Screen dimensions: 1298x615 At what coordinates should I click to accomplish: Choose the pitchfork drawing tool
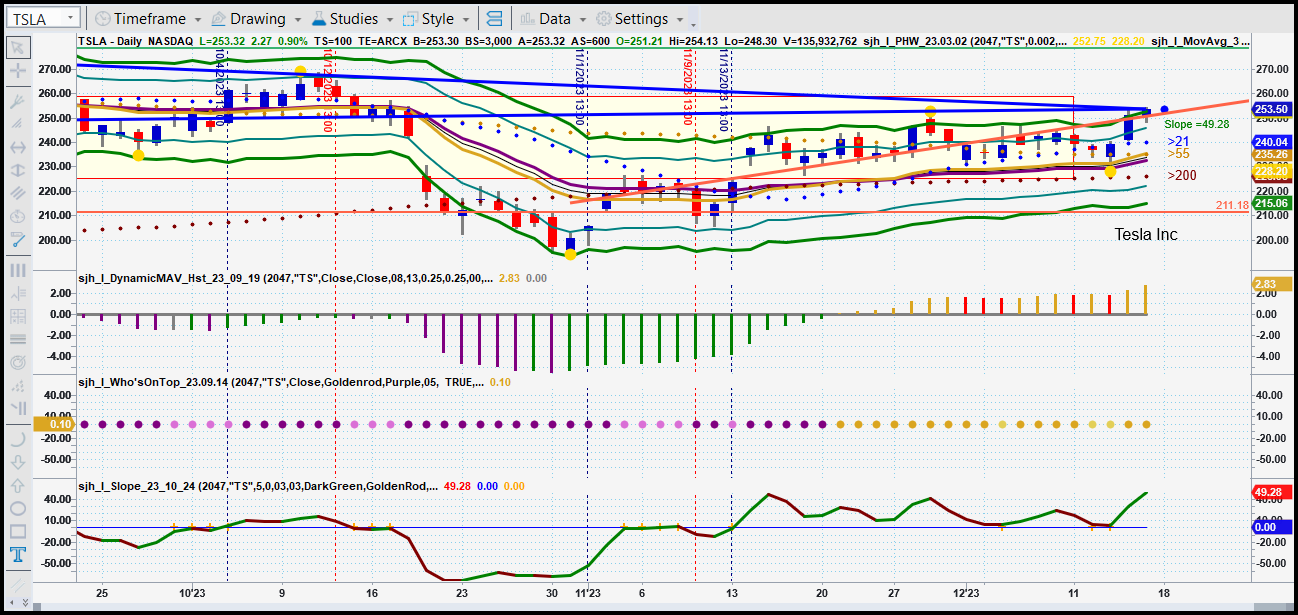click(17, 101)
